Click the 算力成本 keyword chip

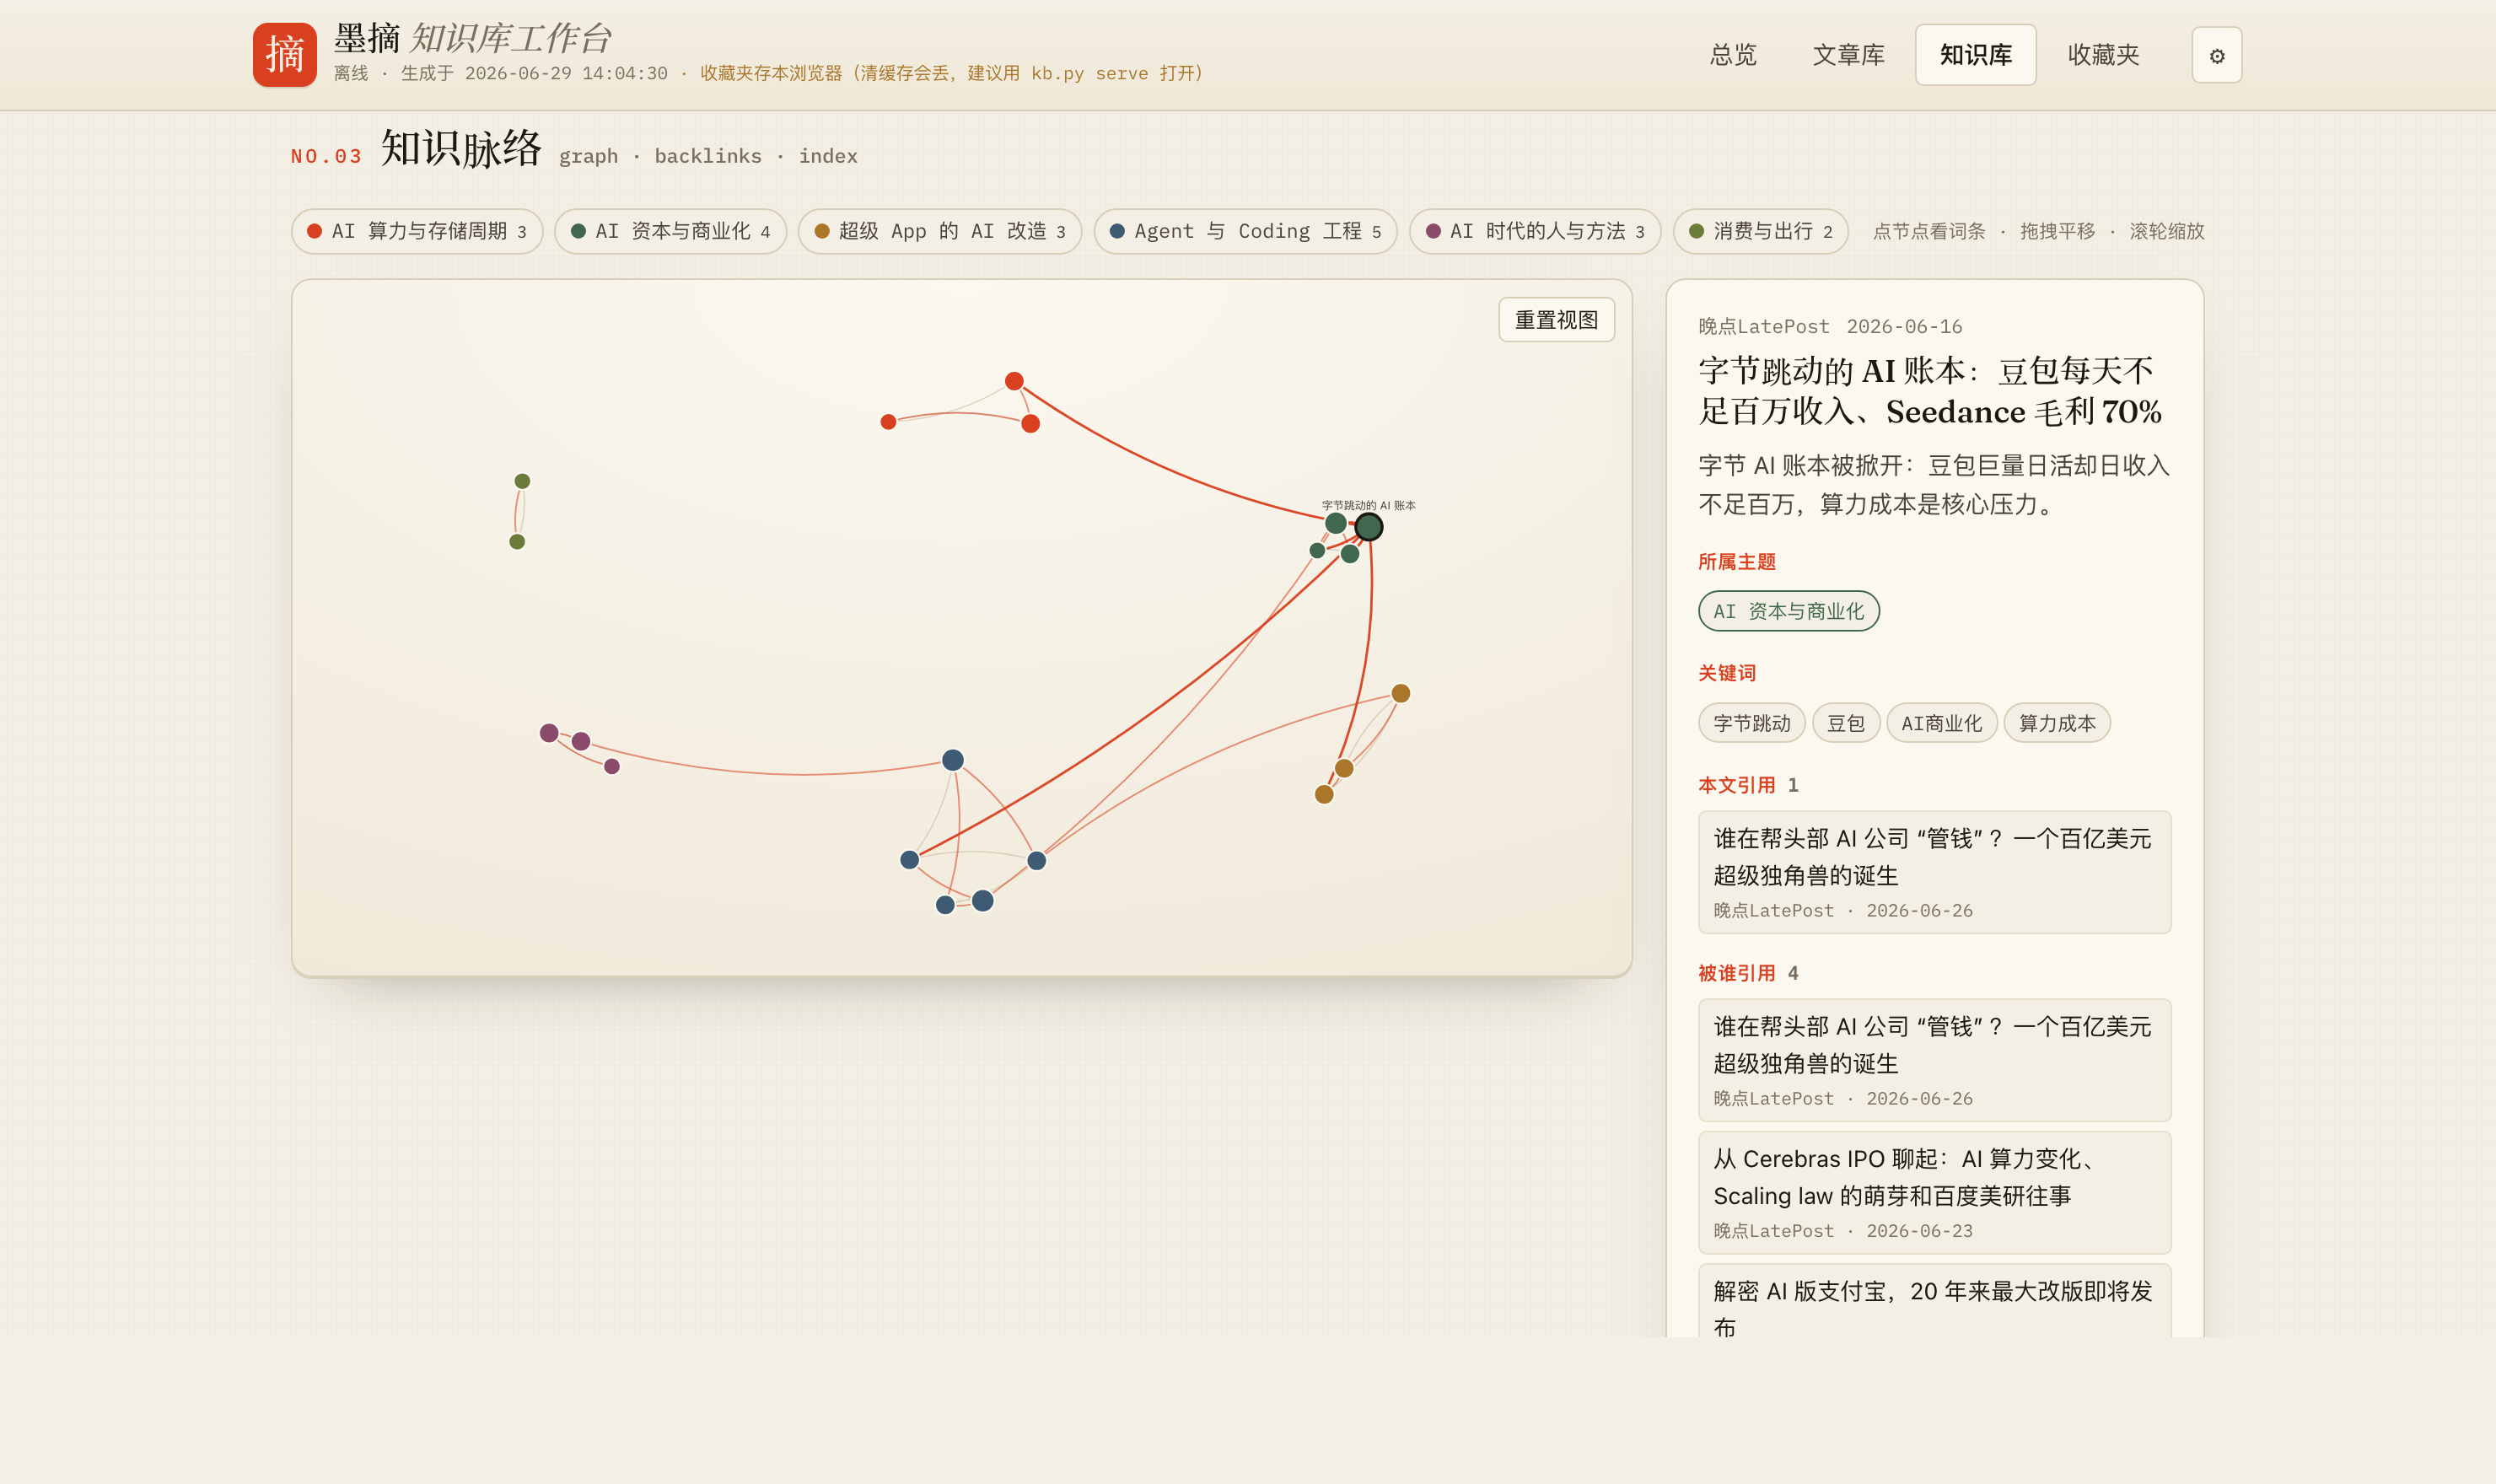(x=2056, y=723)
